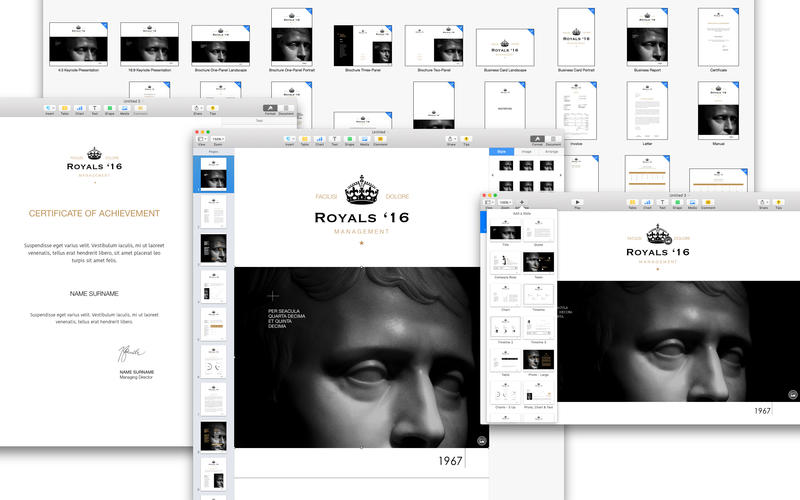The height and width of the screenshot is (500, 800).
Task: Toggle Format inspector in left certificate window
Action: [270, 108]
